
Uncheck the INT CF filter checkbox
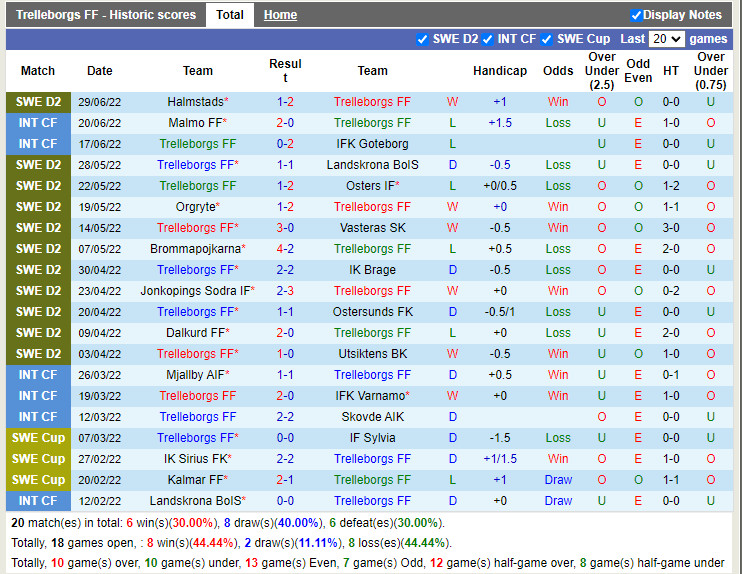[487, 39]
